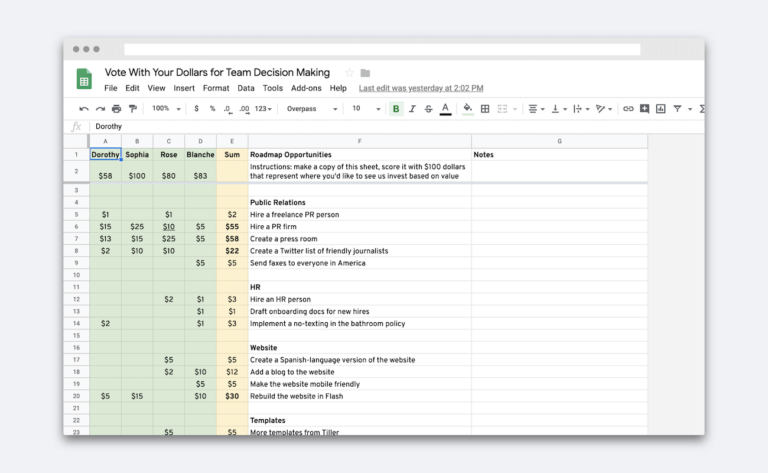
Task: Select the Dorothy cell in row 1
Action: (105, 154)
